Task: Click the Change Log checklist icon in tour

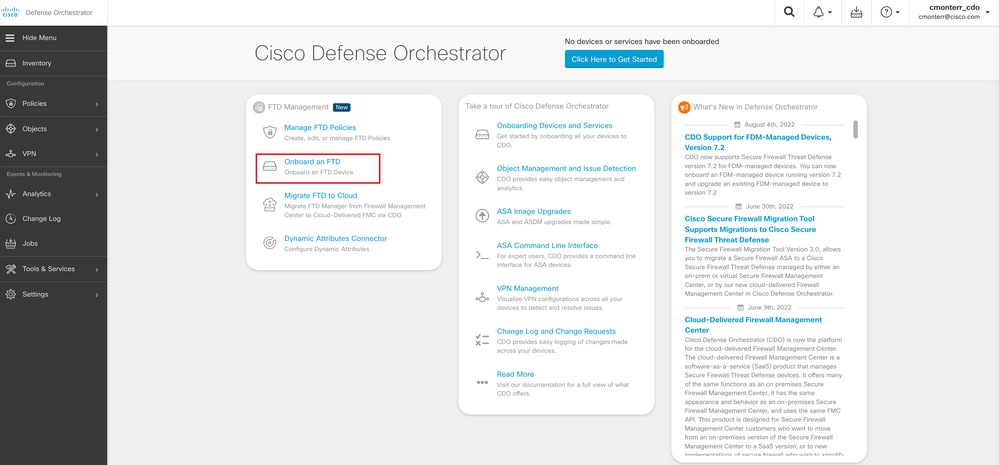Action: [482, 340]
